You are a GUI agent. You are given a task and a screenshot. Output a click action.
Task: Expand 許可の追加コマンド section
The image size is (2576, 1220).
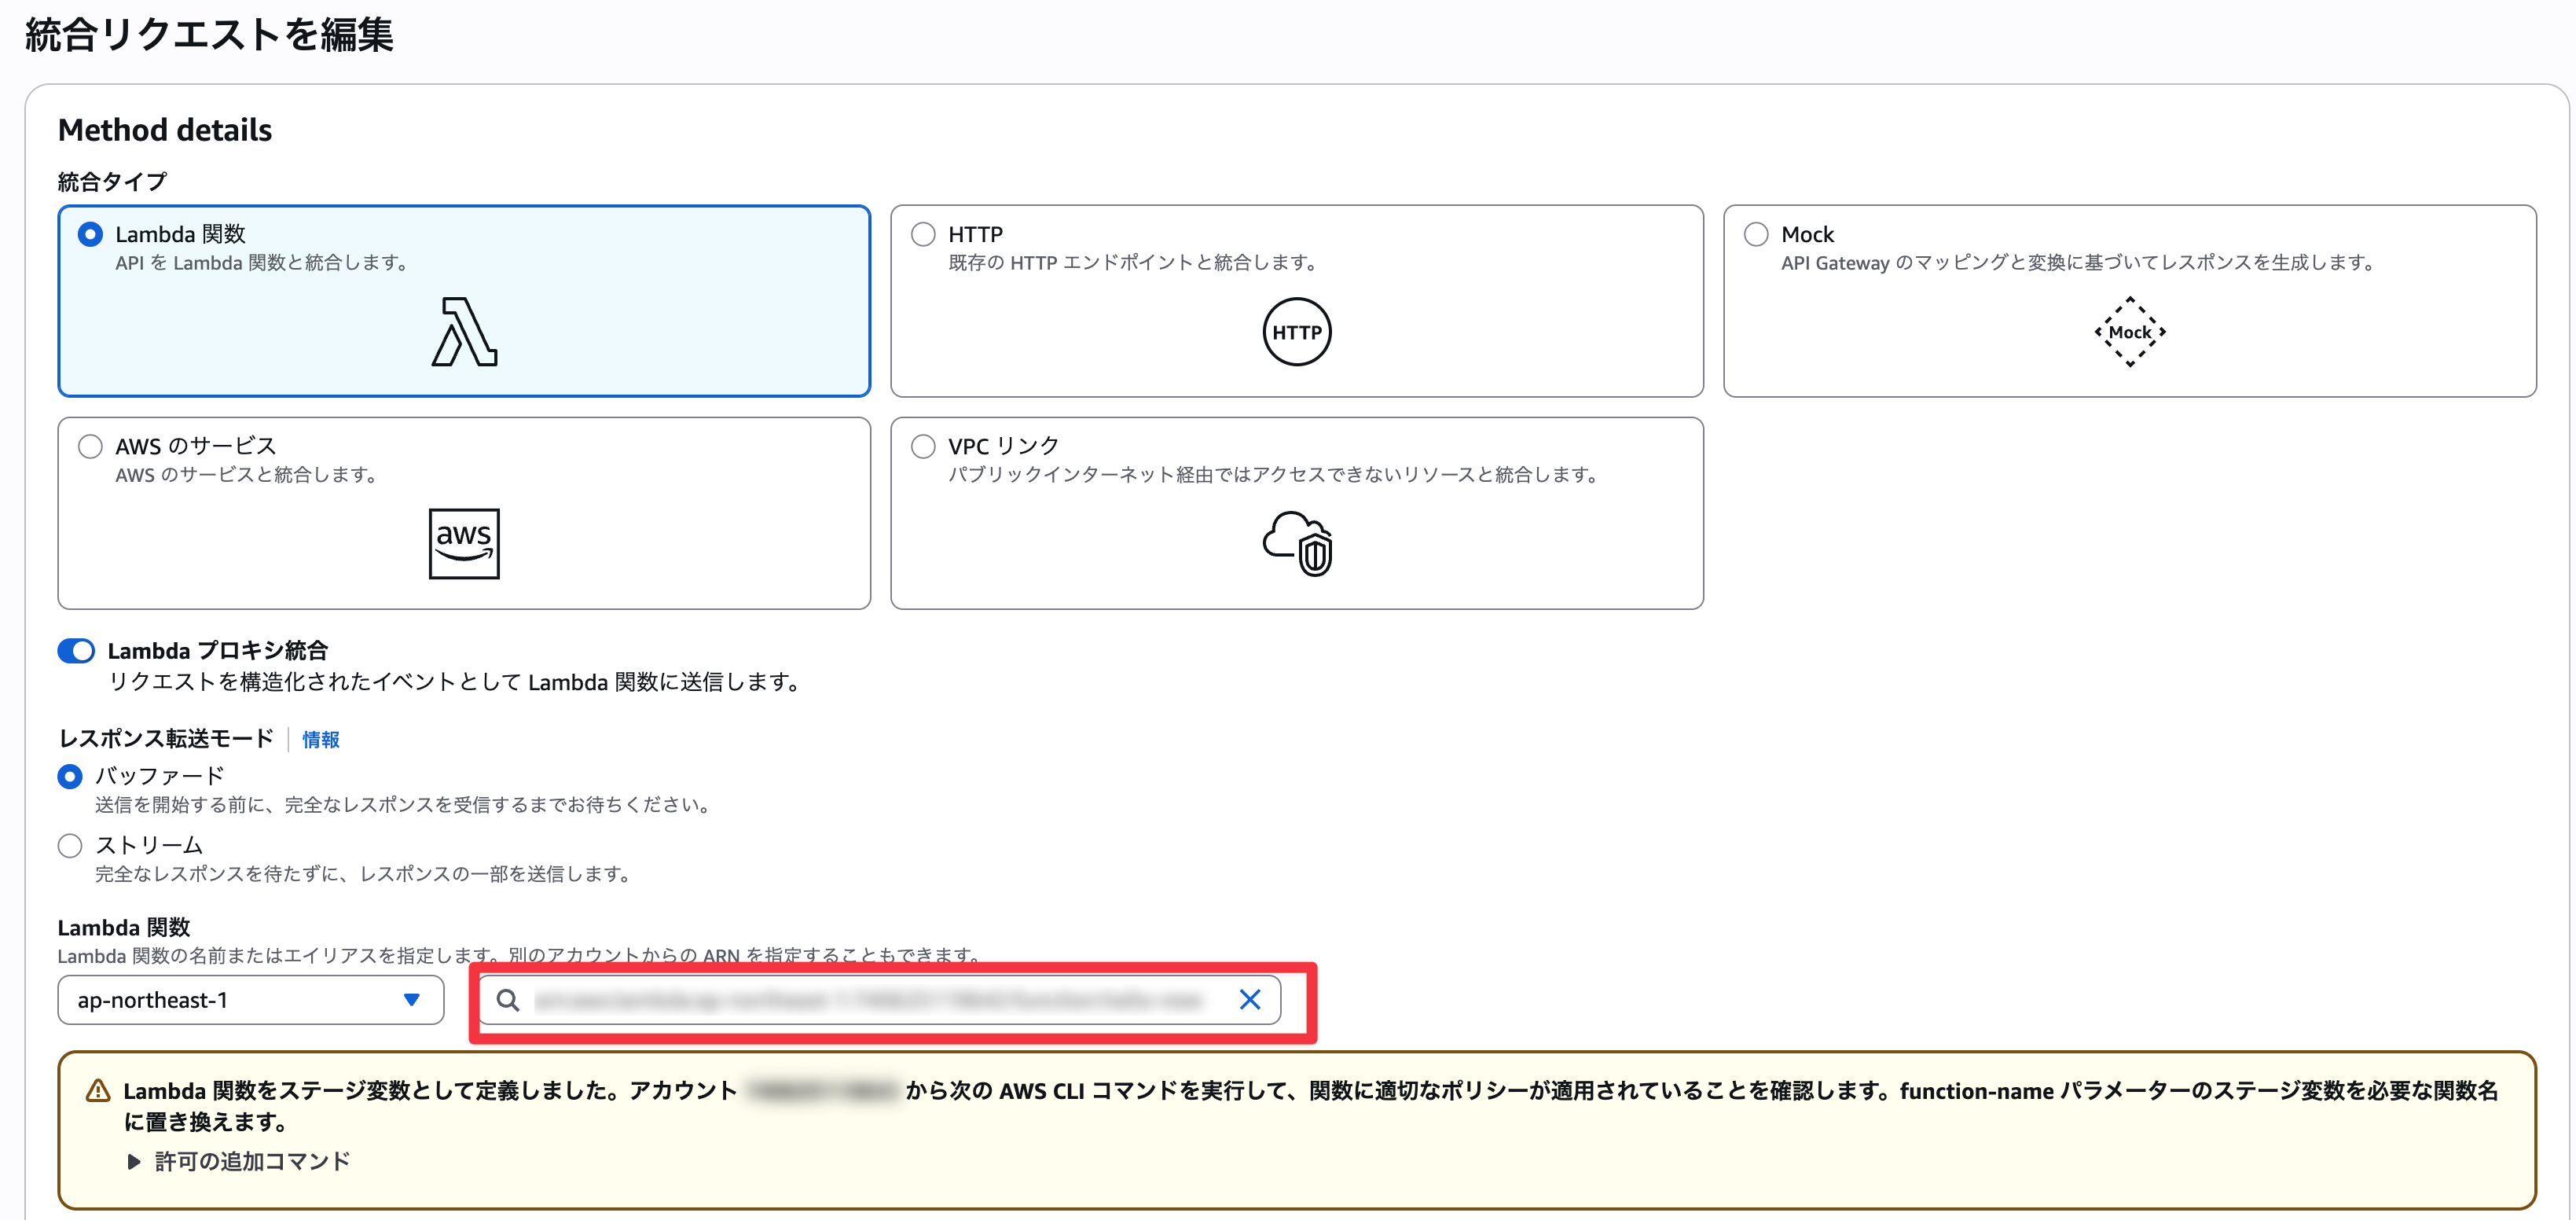point(239,1162)
